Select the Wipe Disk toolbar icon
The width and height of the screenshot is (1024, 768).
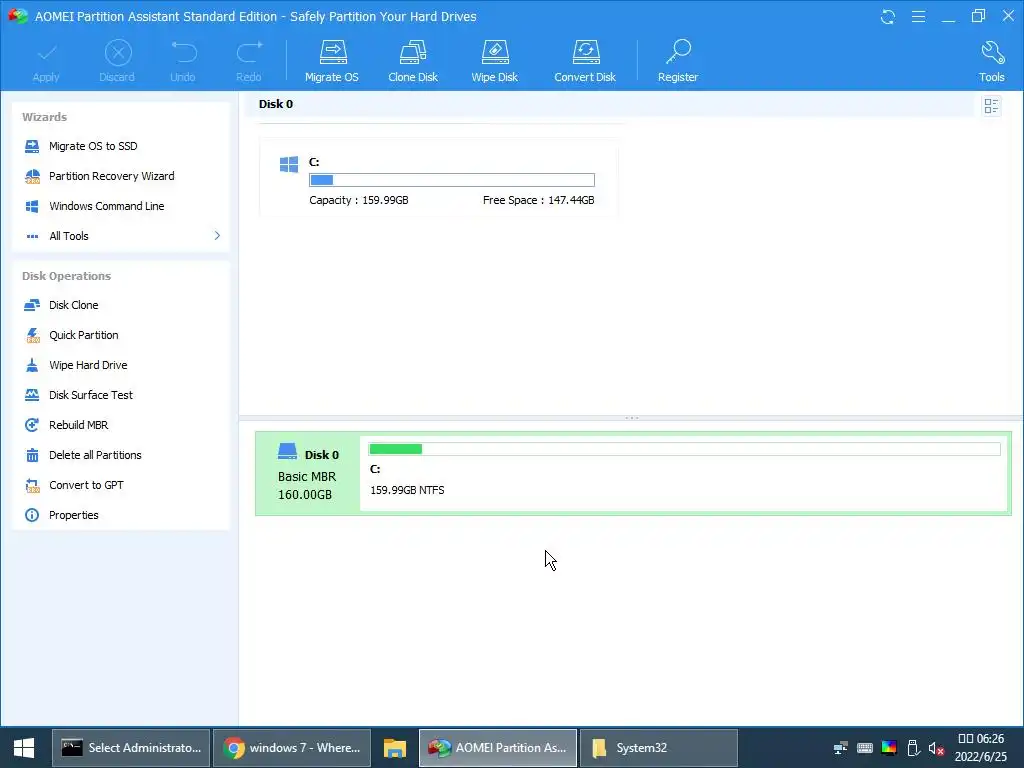[494, 52]
